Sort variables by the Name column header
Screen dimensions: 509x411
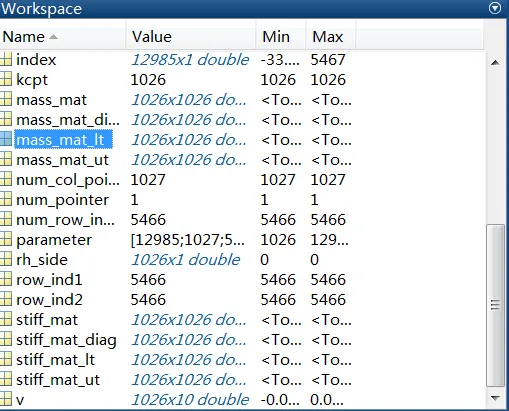63,36
